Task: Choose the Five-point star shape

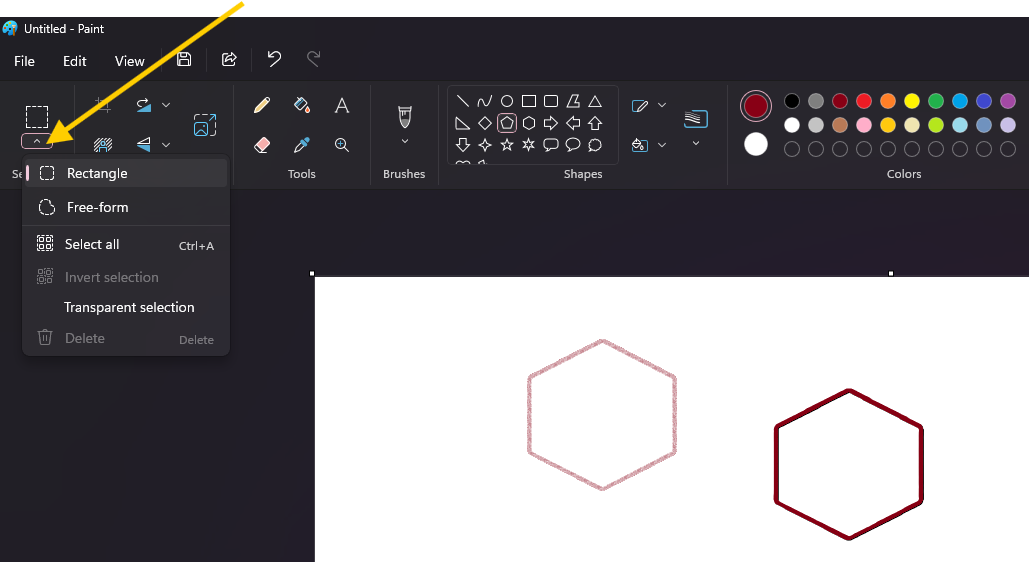Action: 507,144
